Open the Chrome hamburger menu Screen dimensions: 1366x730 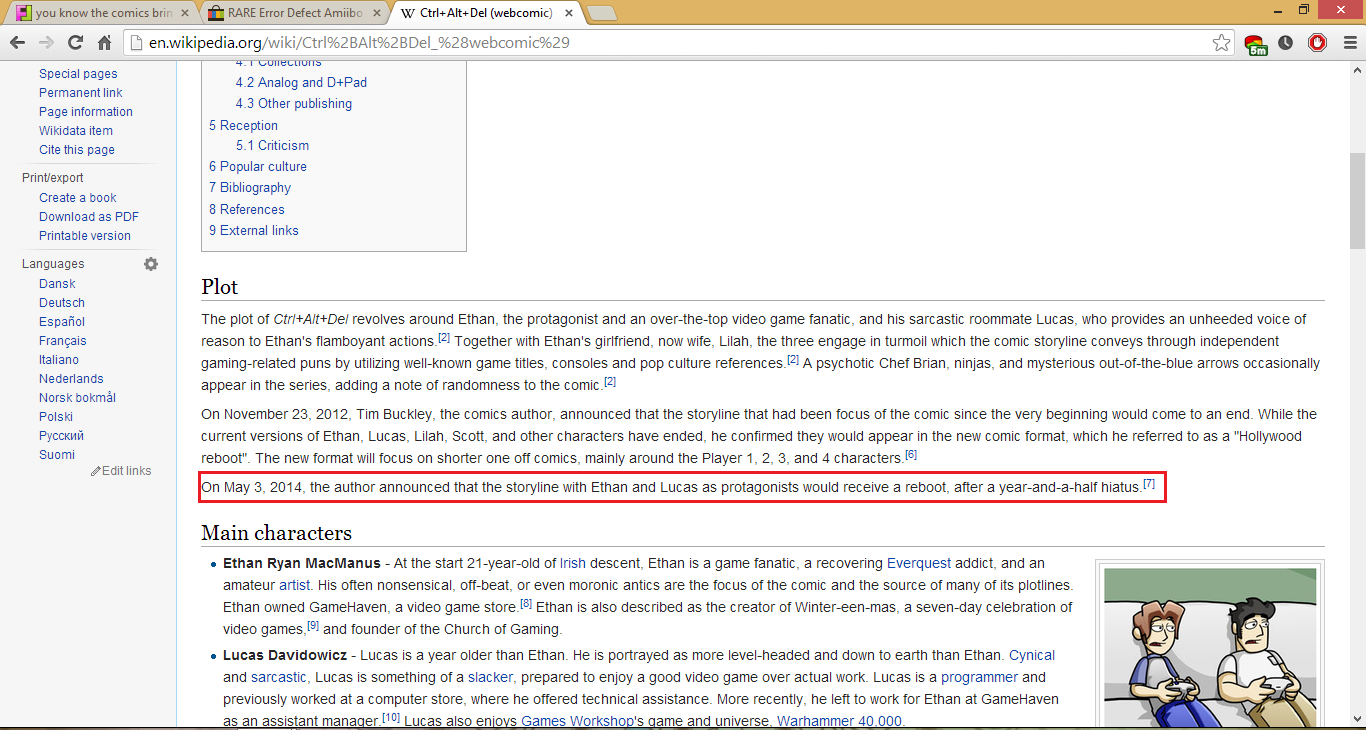pos(1346,43)
